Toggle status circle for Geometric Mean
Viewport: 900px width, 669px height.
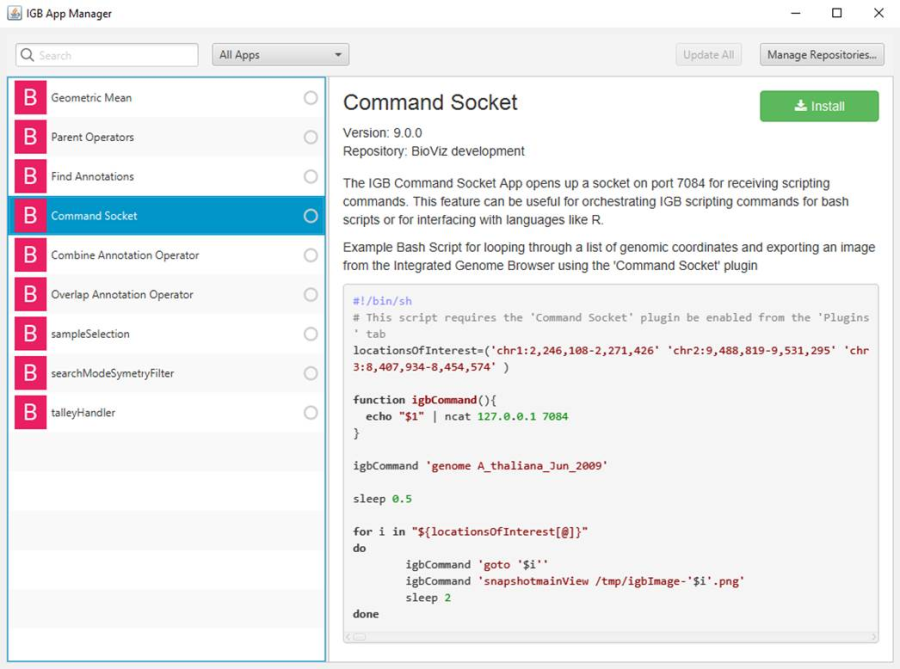coord(311,98)
